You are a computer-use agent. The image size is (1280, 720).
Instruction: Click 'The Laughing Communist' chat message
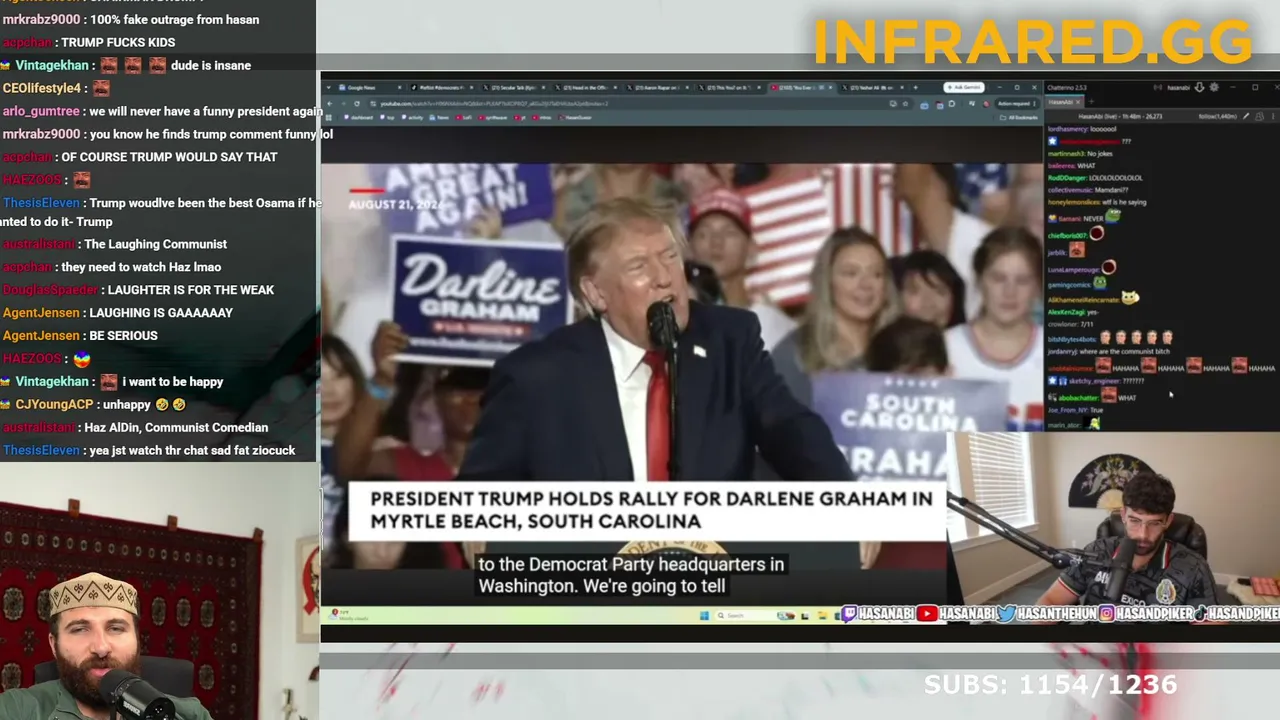pos(155,244)
